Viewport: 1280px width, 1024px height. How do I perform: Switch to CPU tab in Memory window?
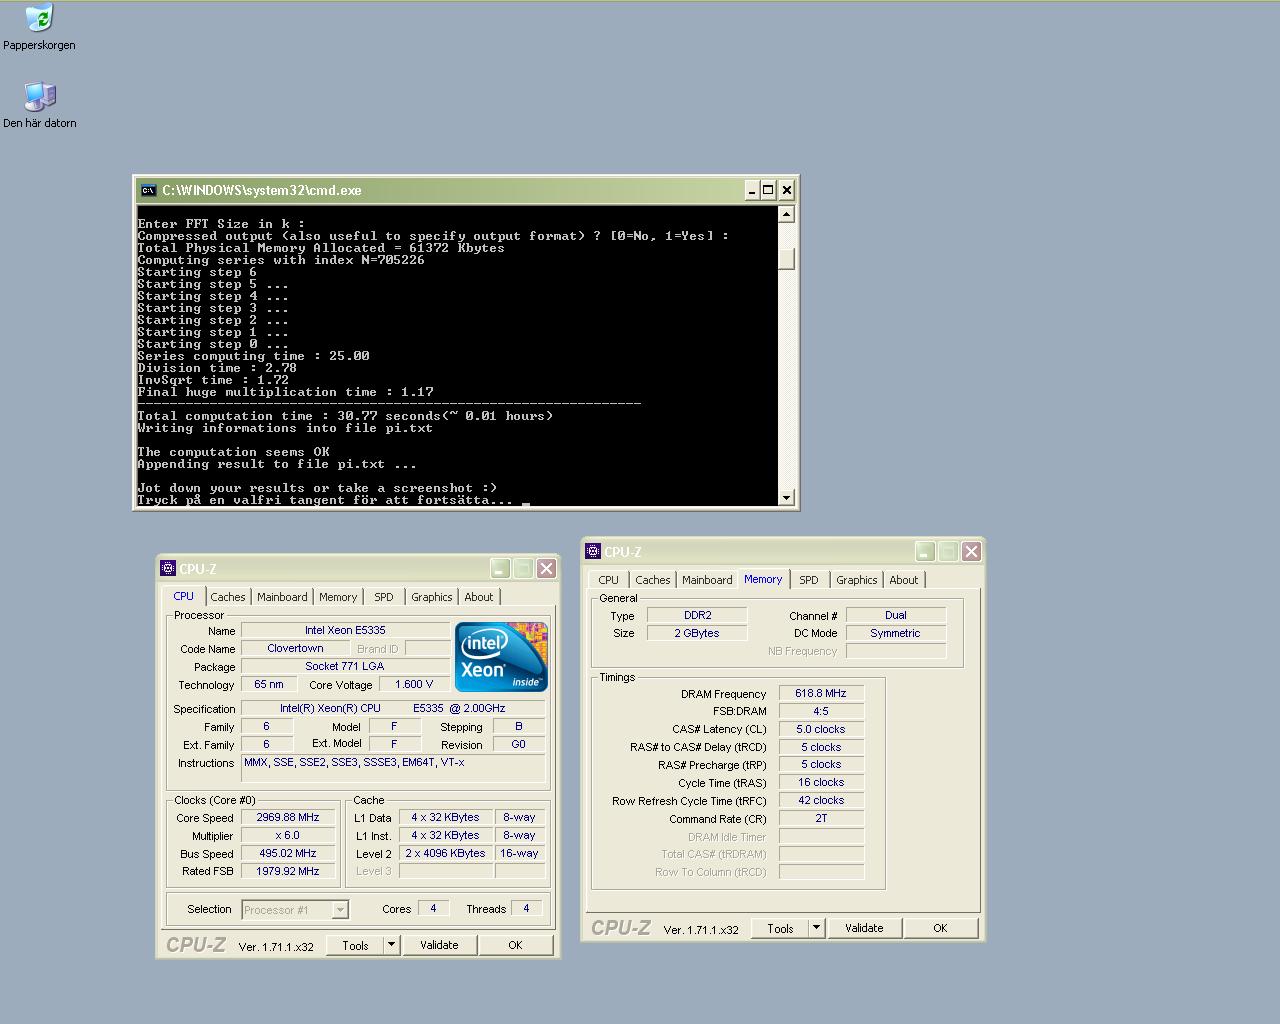[609, 580]
